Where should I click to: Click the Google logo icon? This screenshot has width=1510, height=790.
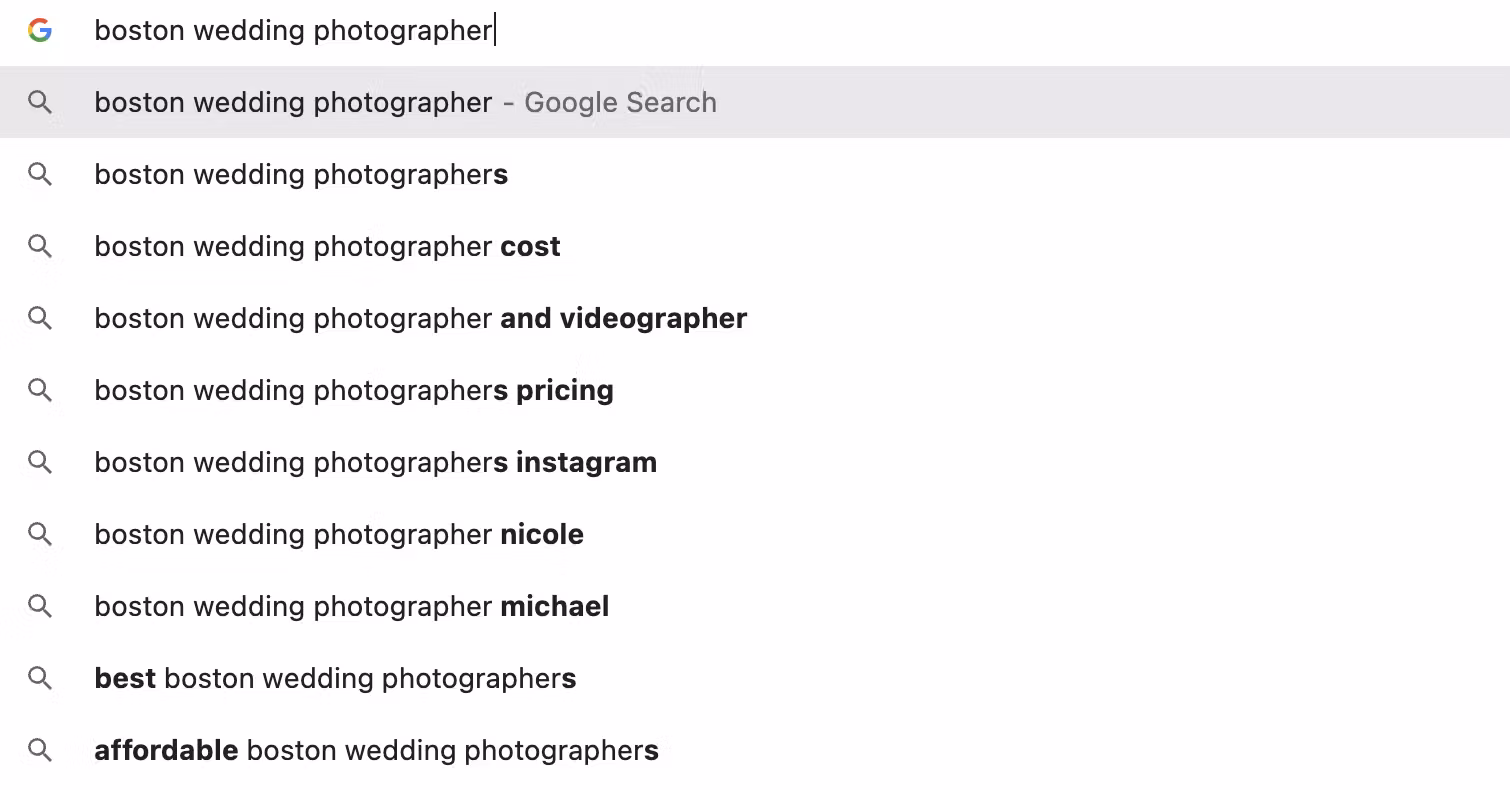tap(40, 30)
